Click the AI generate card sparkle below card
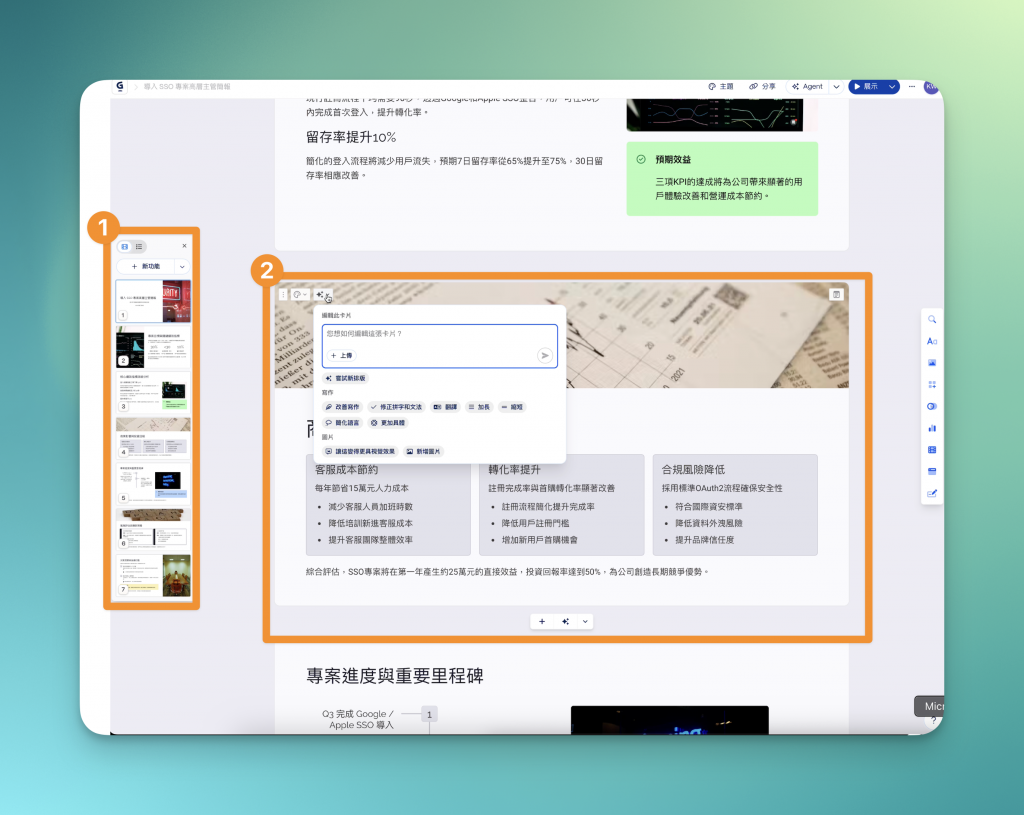The width and height of the screenshot is (1024, 815). [566, 622]
